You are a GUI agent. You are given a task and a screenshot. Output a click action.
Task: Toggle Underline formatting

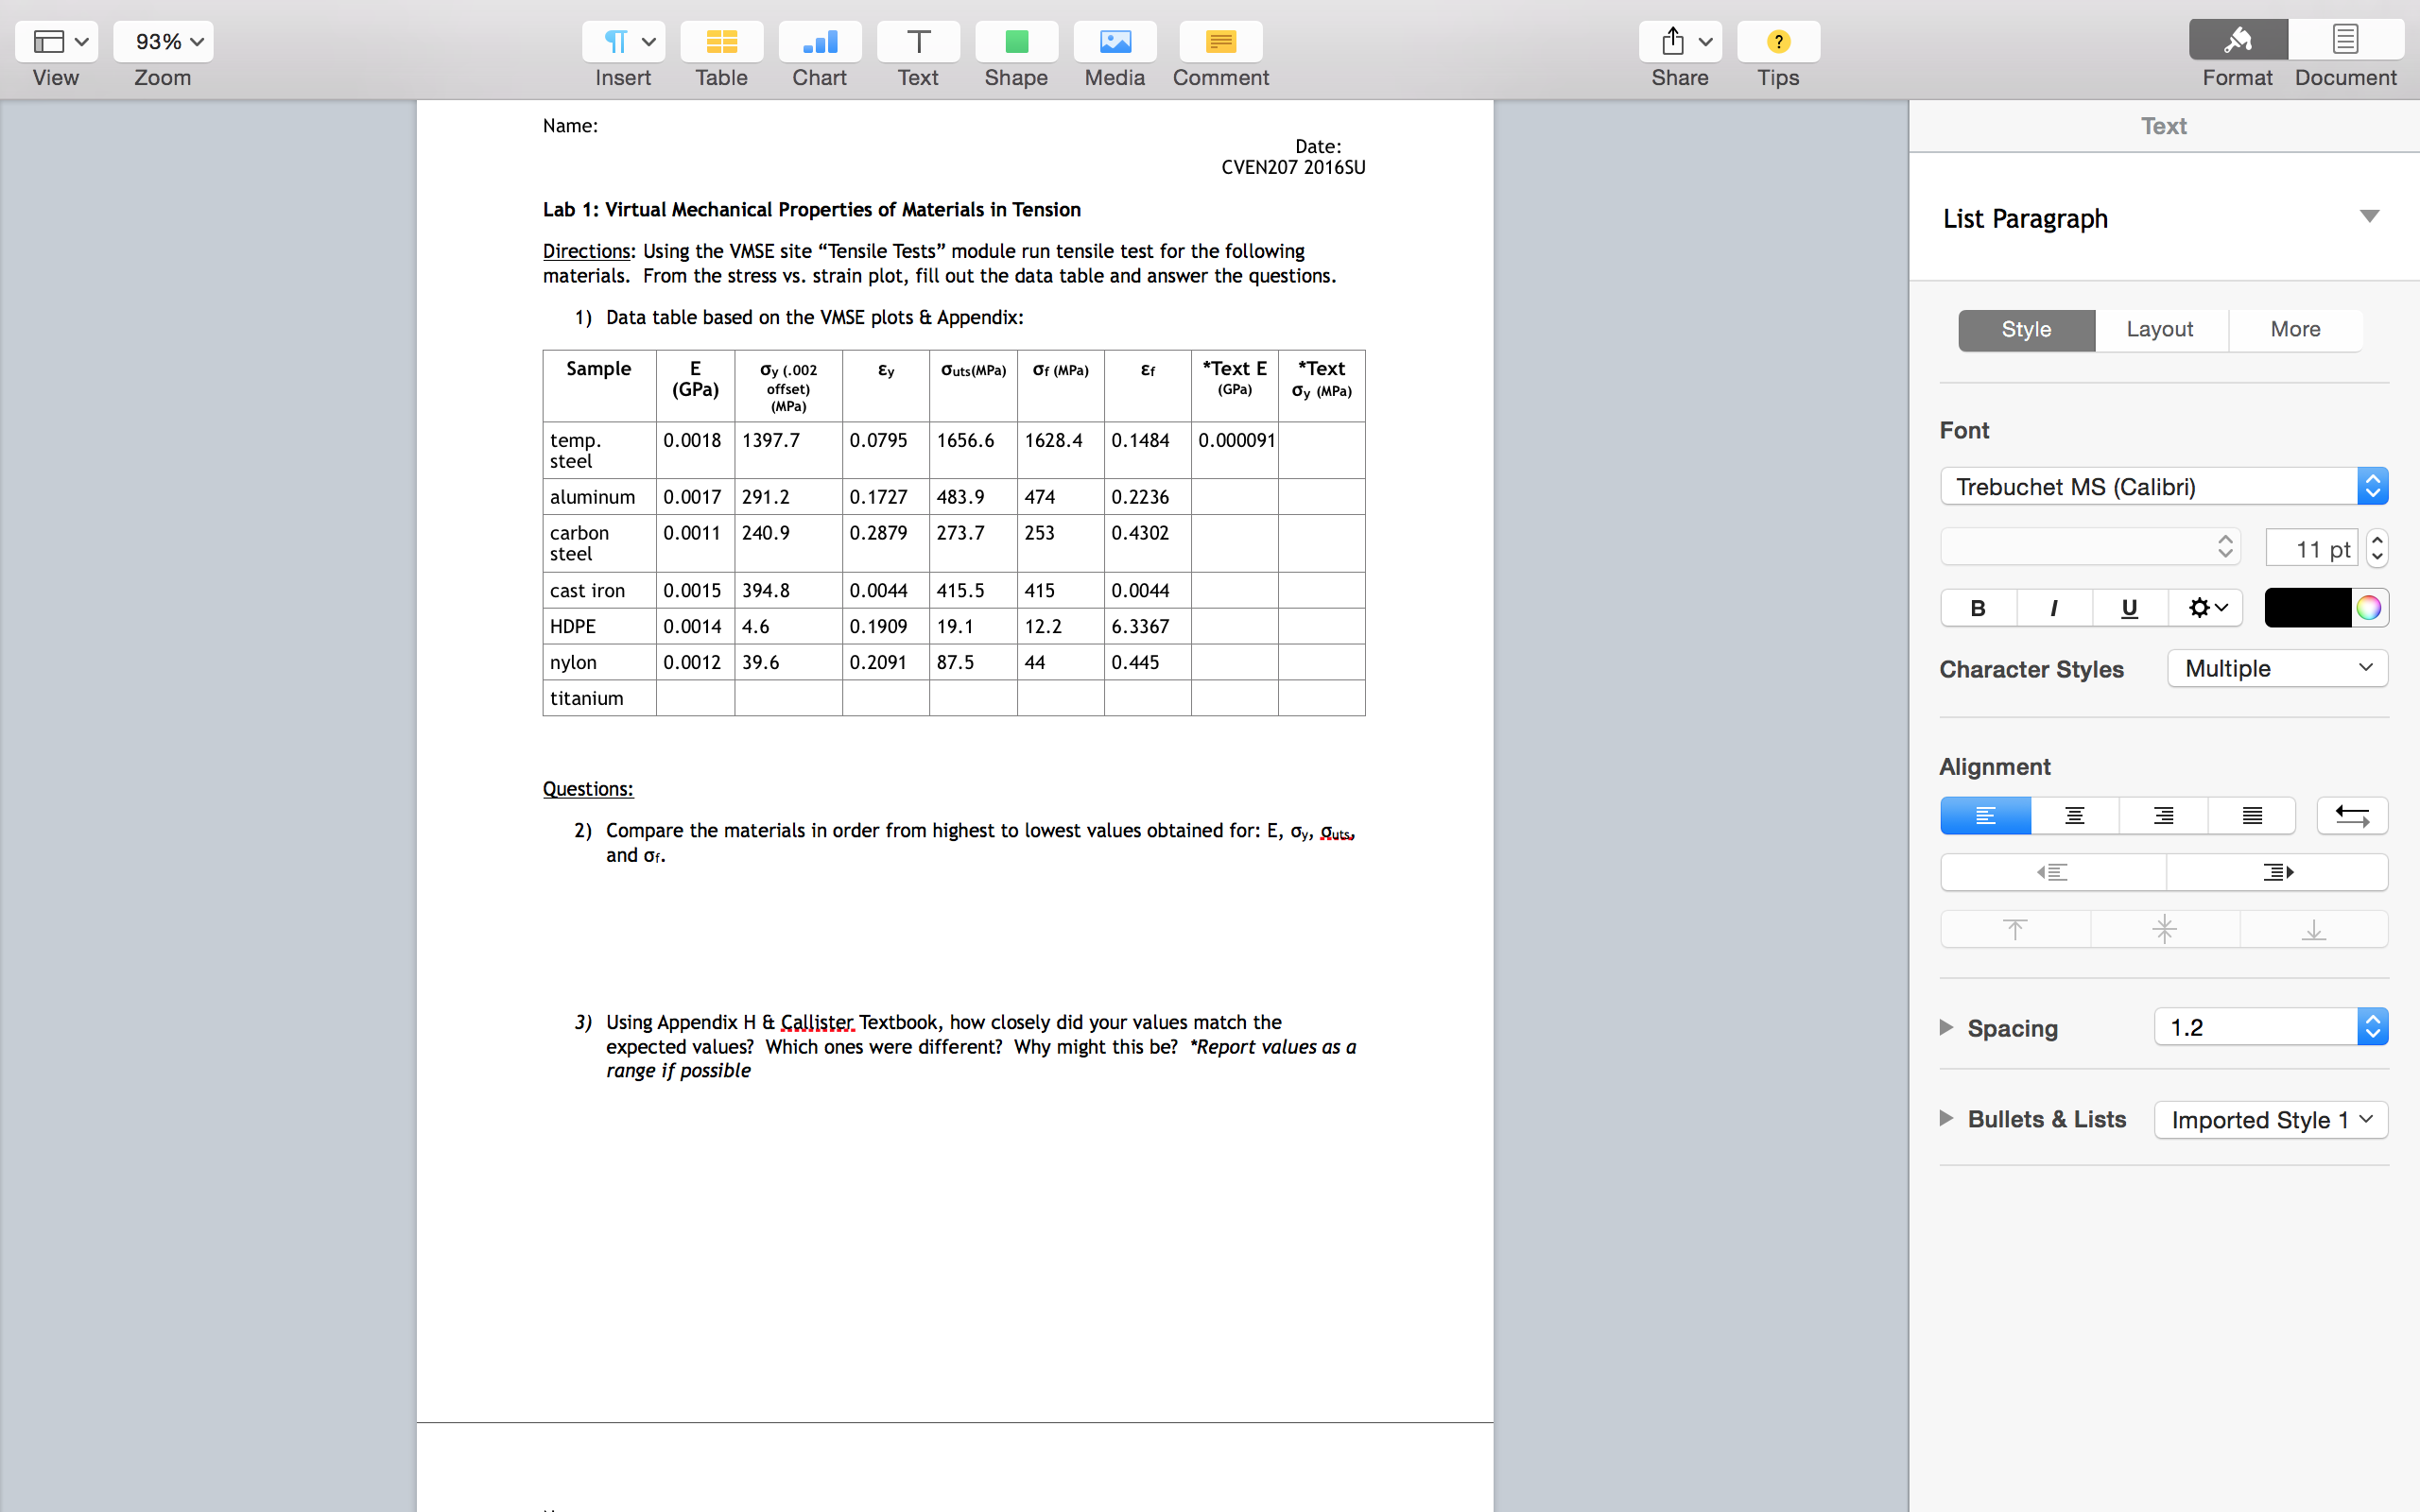(x=2130, y=608)
